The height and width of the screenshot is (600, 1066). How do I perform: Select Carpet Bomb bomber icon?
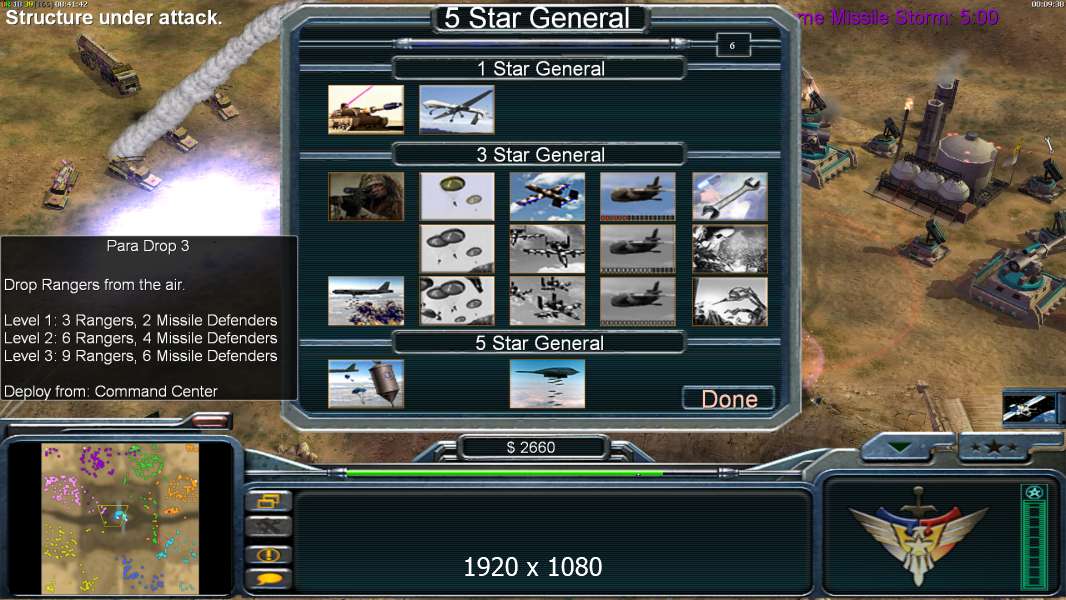coord(366,301)
